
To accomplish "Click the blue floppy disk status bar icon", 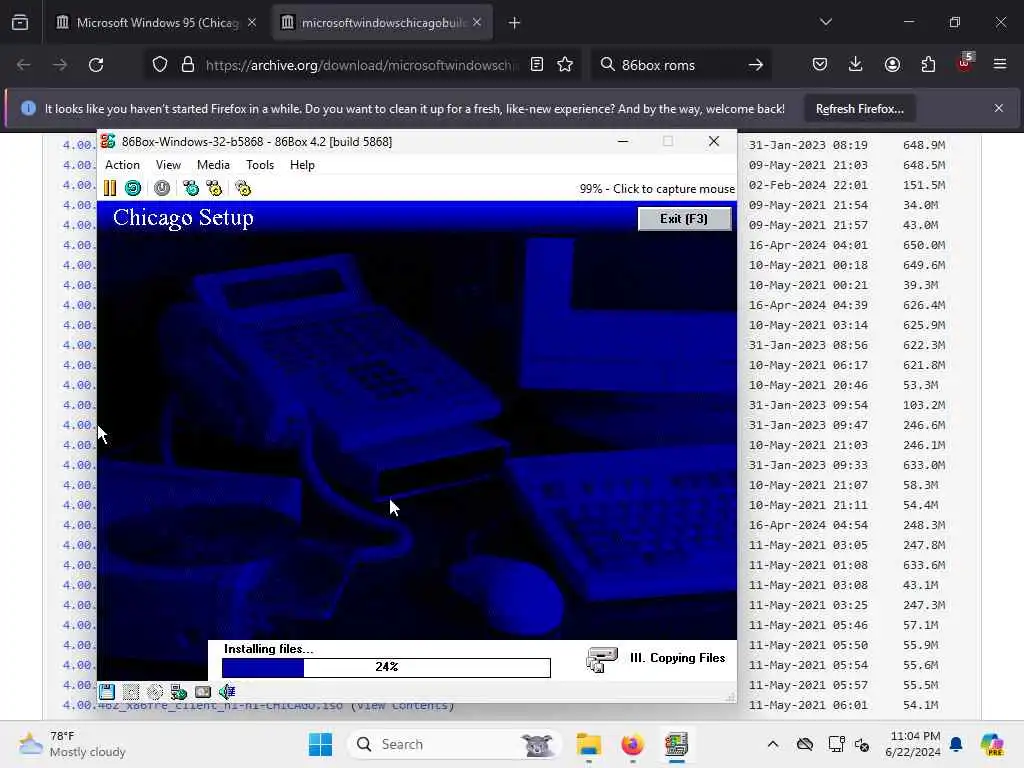I will [x=106, y=692].
